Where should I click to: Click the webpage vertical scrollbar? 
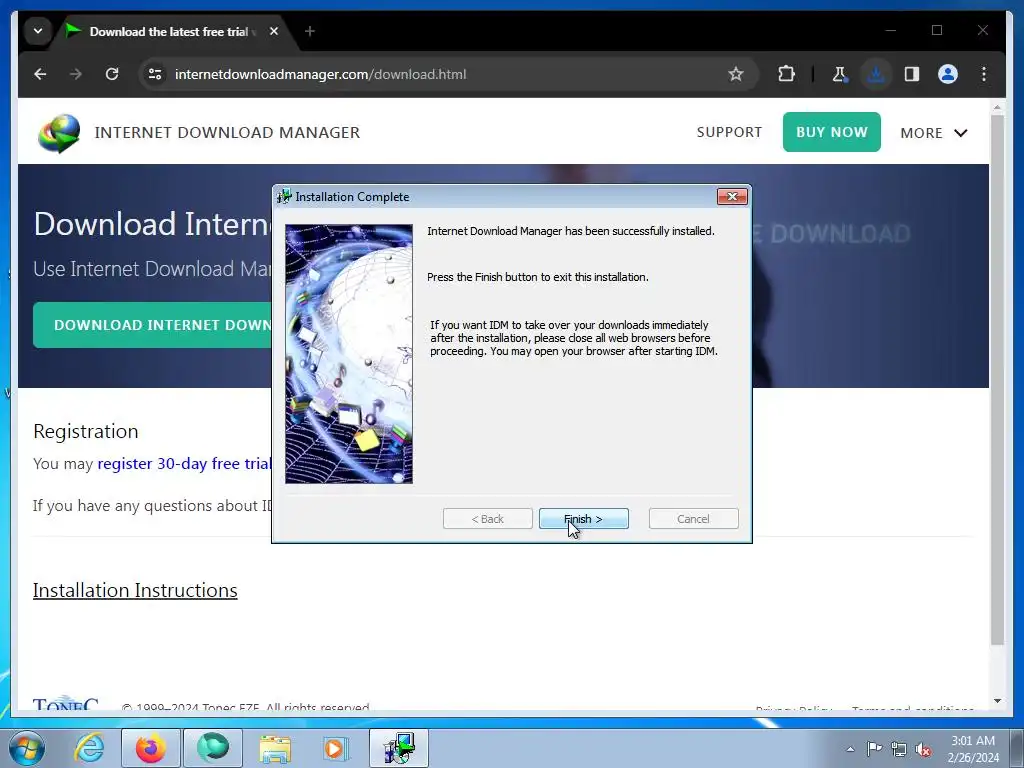coord(997,379)
